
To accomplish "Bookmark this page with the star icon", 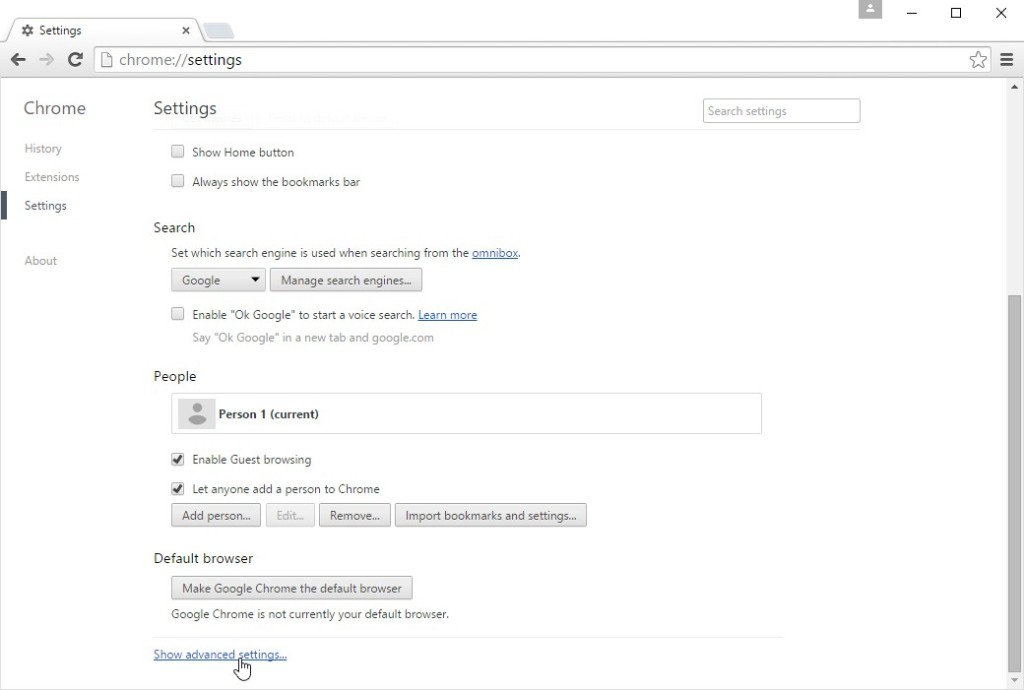I will click(x=978, y=60).
